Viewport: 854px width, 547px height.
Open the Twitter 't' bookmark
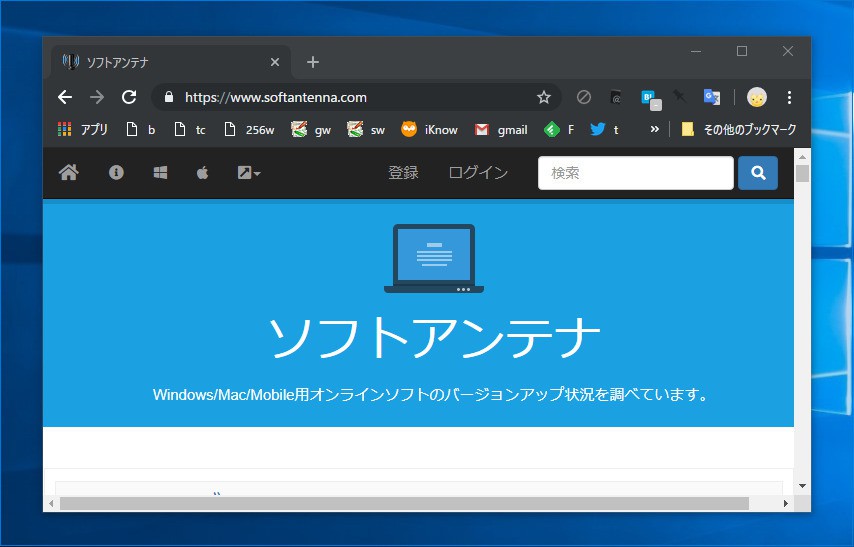pos(604,130)
